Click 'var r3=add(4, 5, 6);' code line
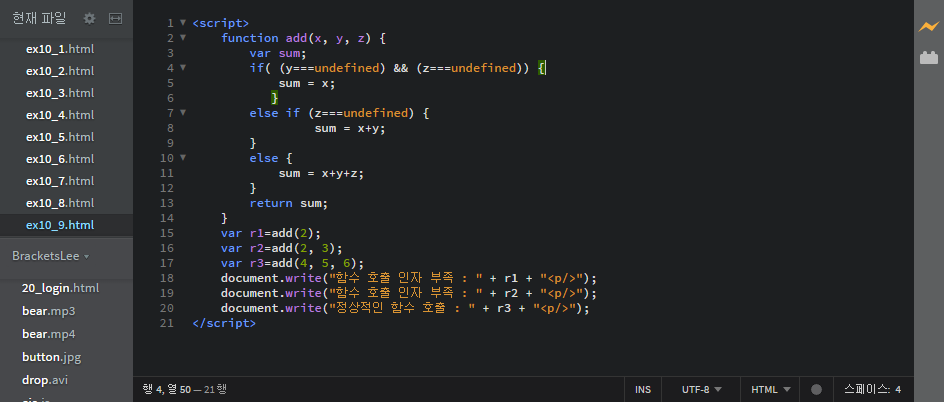Screen dimensions: 944x402 point(293,264)
